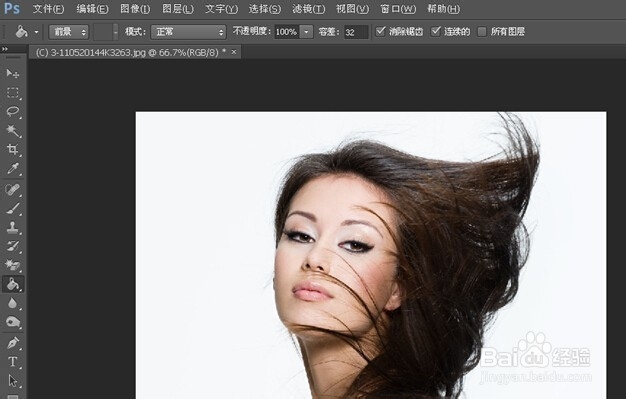Select the Magic Wand tool
626x399 pixels.
(13, 131)
